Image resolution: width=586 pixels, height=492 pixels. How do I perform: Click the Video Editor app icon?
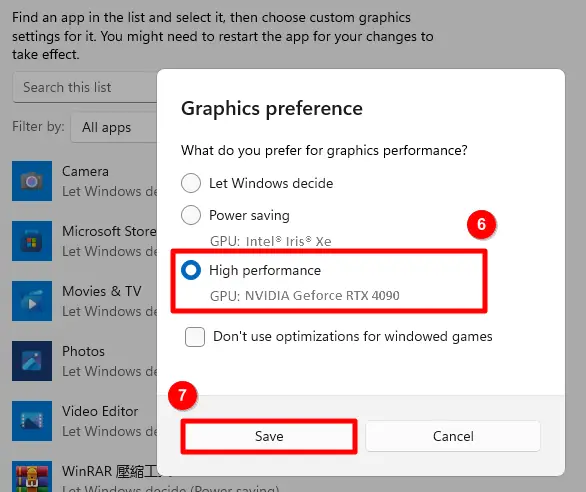click(32, 421)
